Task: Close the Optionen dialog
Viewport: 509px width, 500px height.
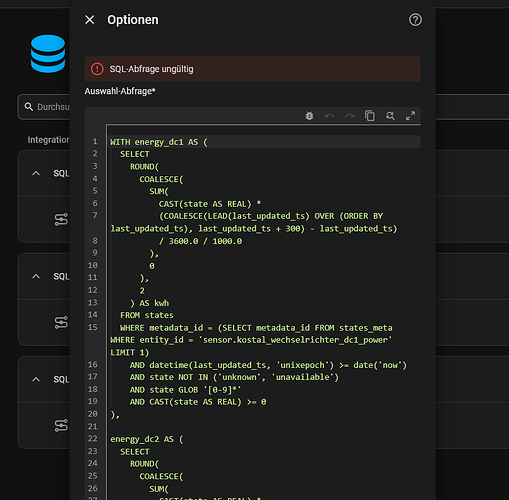Action: (90, 20)
